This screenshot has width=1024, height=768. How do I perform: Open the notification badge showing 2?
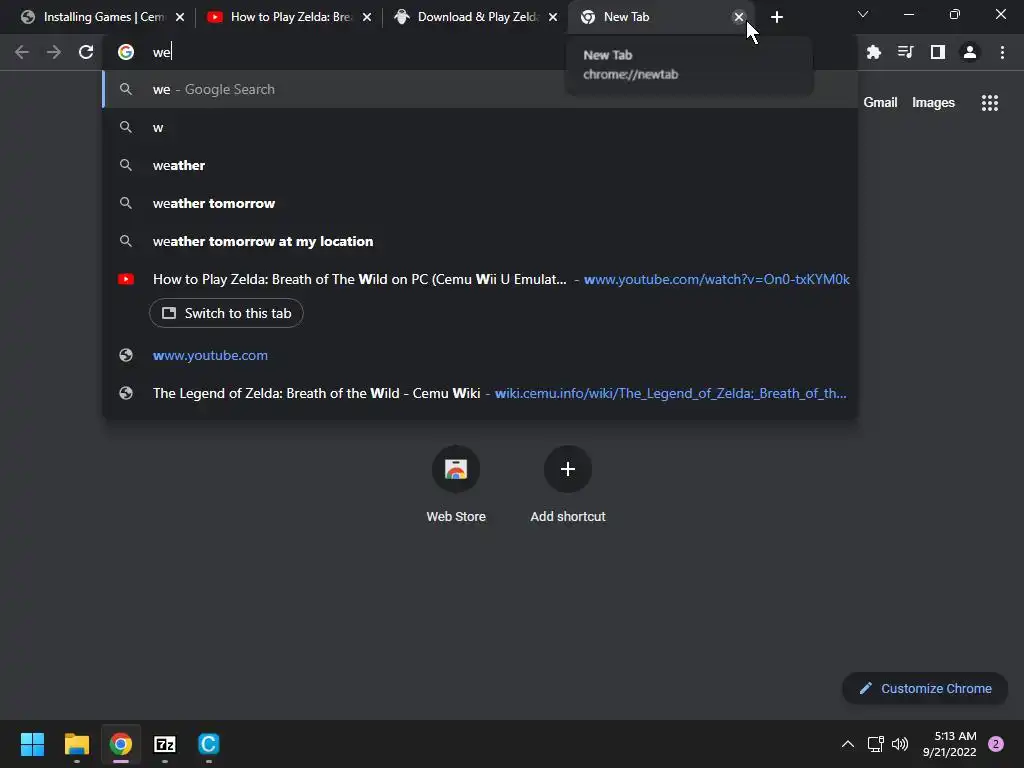tap(996, 744)
